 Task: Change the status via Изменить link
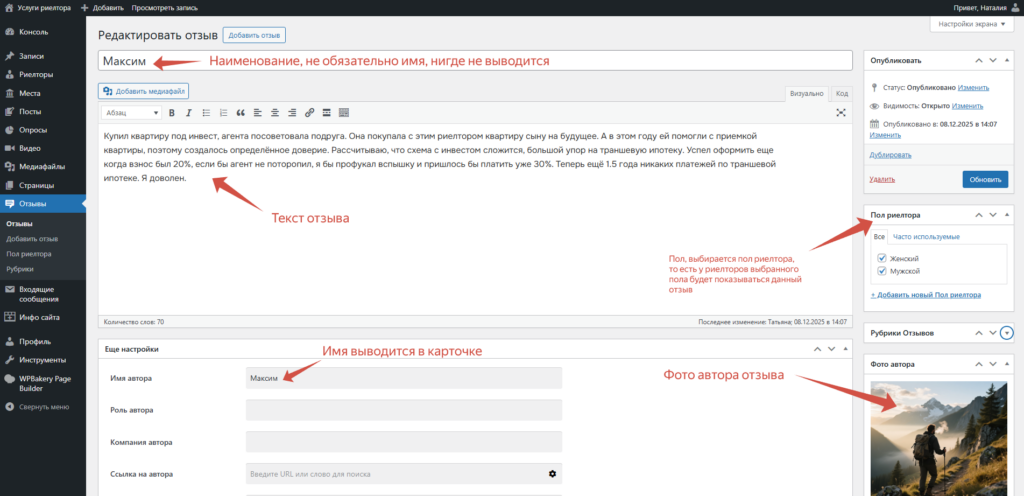point(973,87)
